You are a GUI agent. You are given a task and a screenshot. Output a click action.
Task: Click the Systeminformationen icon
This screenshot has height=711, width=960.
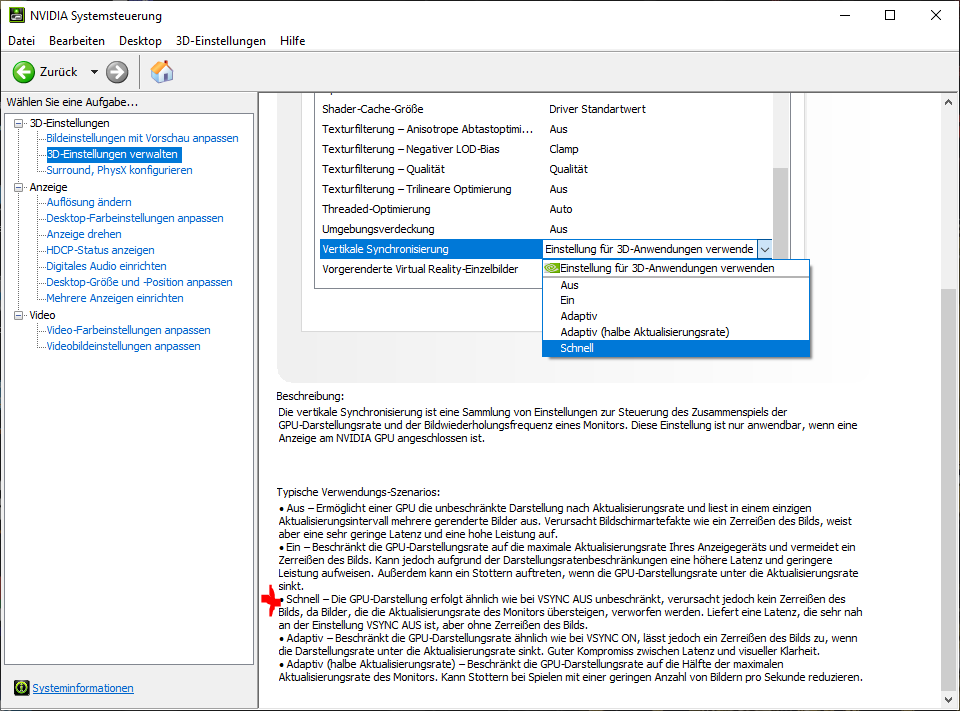21,688
